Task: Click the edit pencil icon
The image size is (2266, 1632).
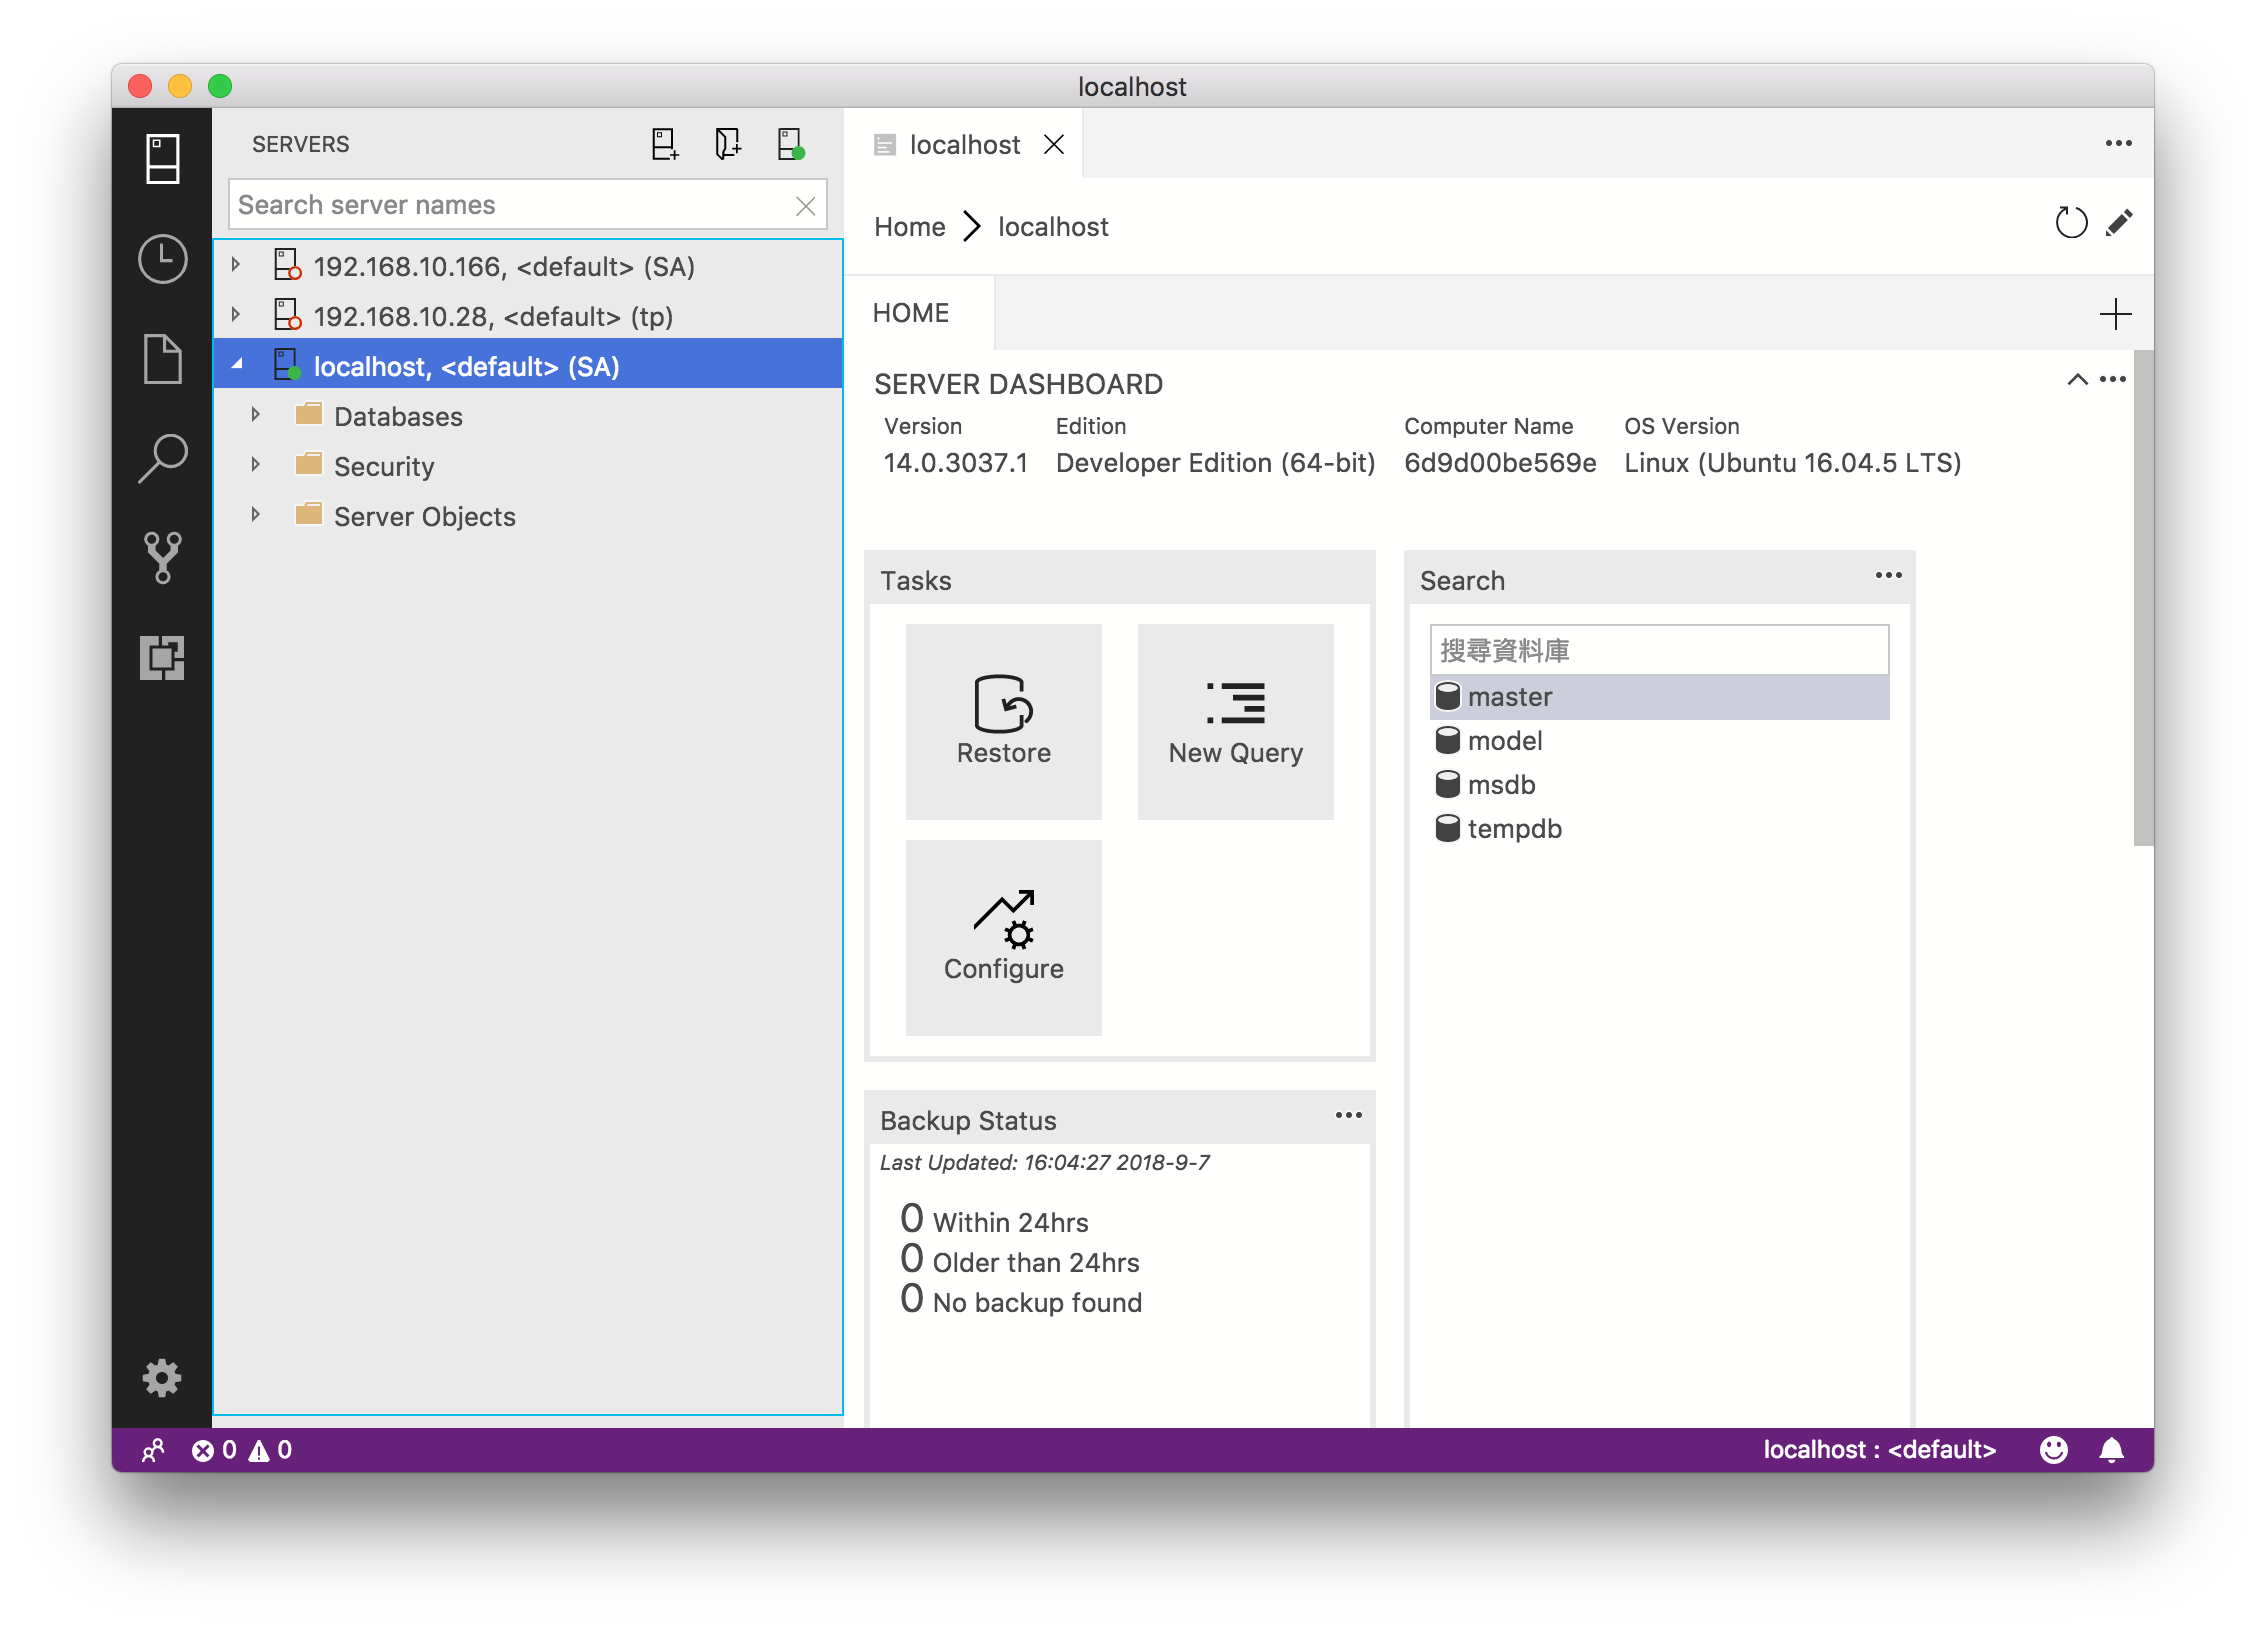Action: [2119, 223]
